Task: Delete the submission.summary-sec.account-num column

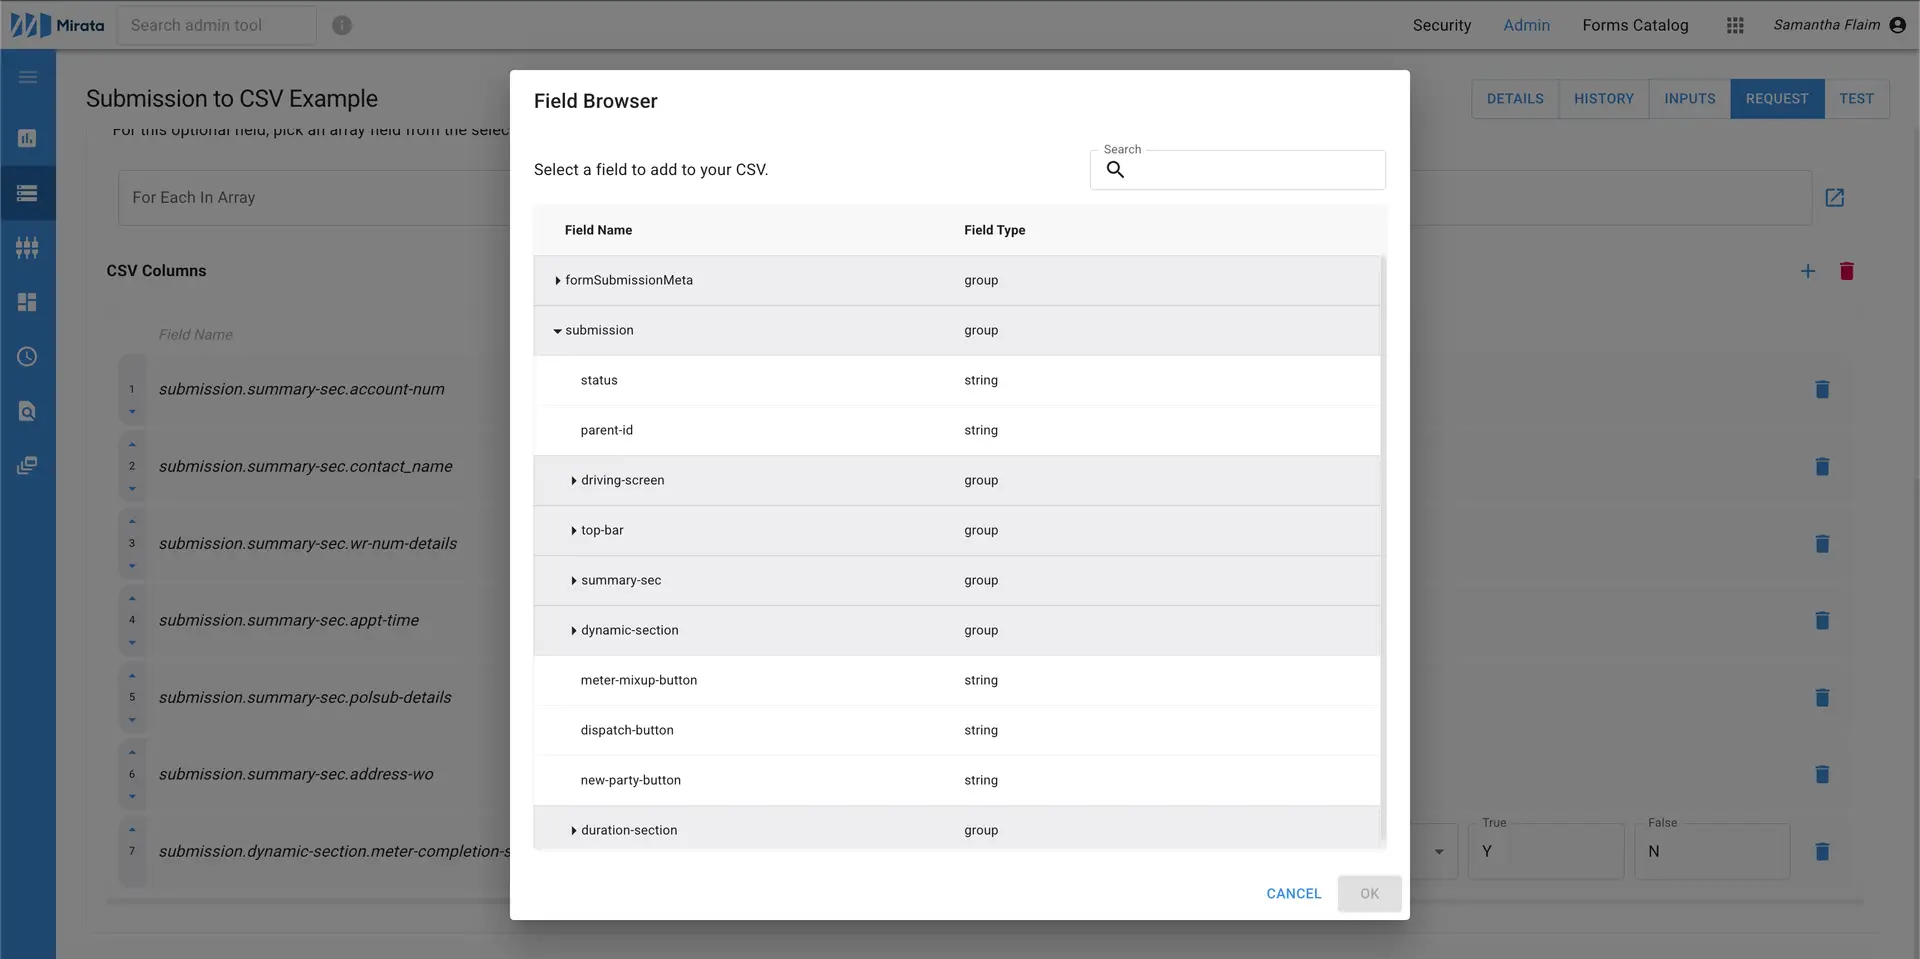Action: click(1822, 390)
